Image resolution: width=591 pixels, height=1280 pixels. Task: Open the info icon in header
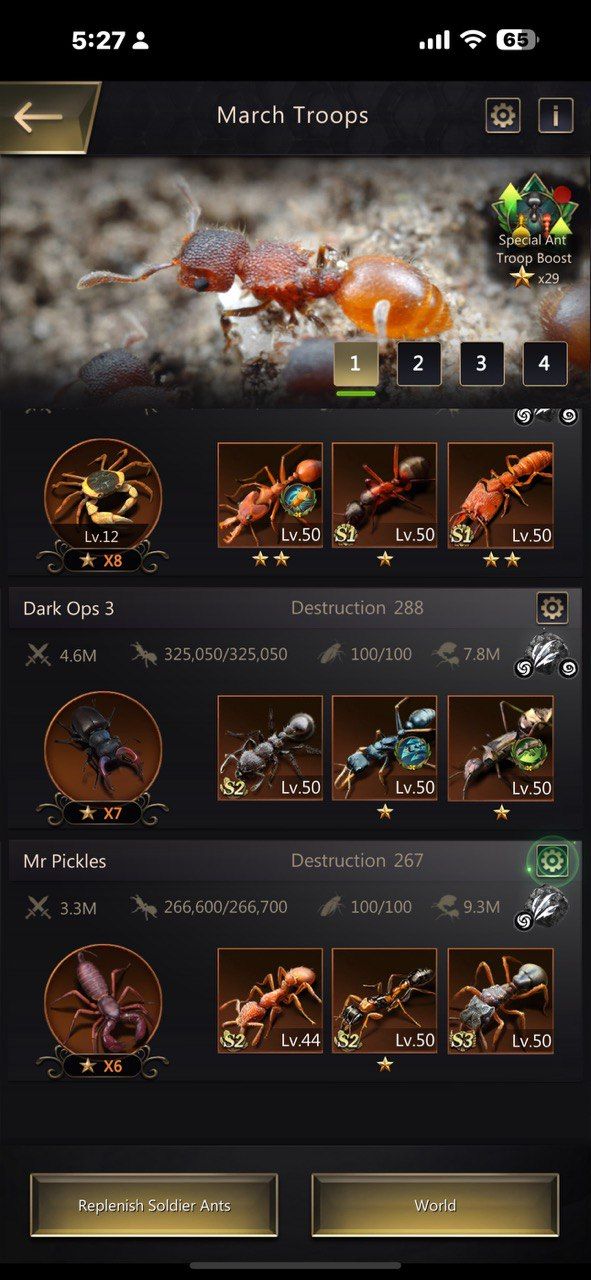(x=556, y=116)
